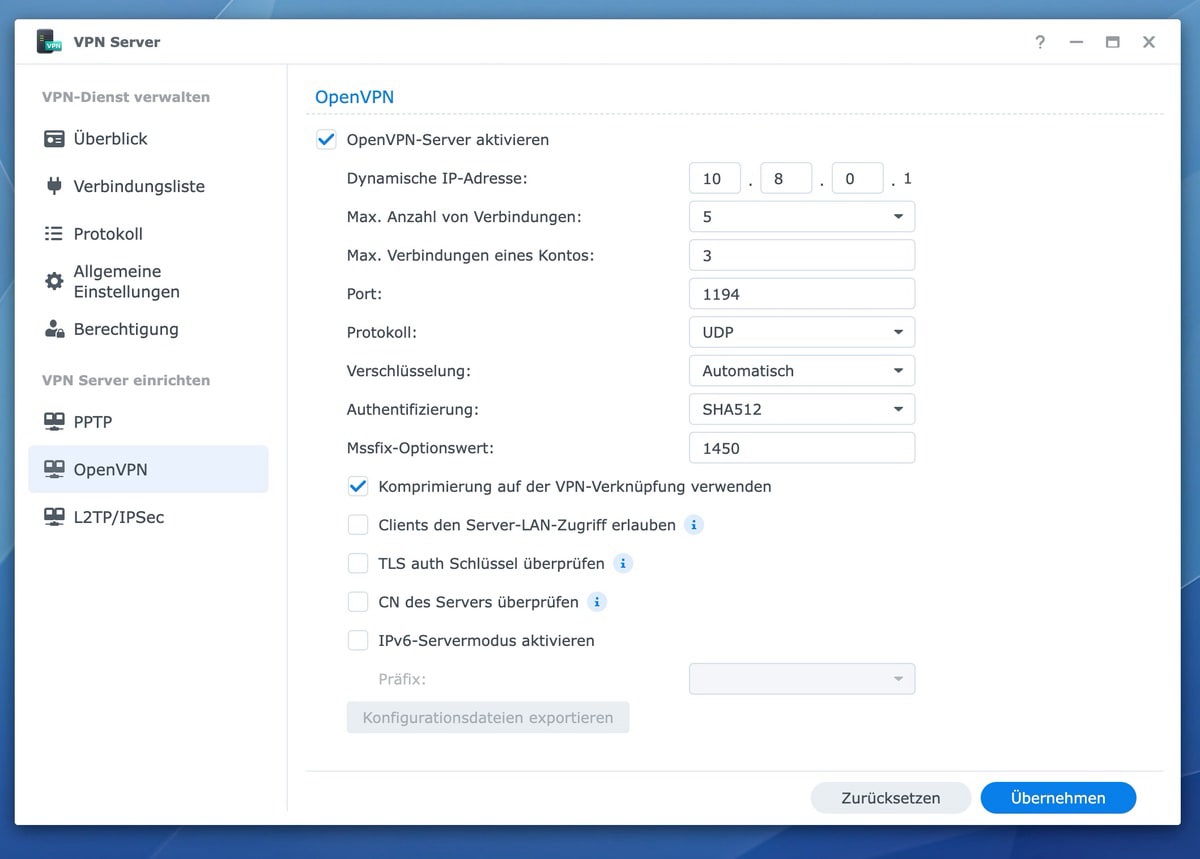Uncheck Komprimierung auf der VPN-Verknüpfung
The height and width of the screenshot is (859, 1200).
tap(358, 487)
